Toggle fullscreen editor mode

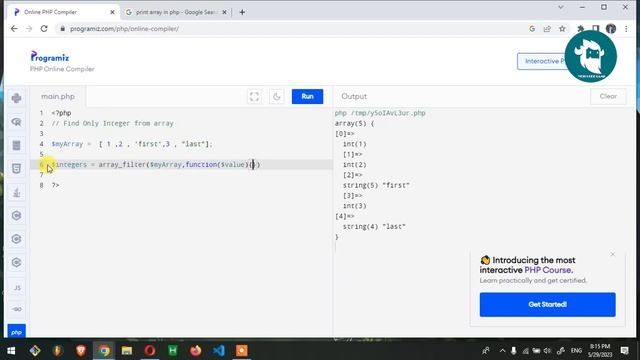(x=254, y=97)
